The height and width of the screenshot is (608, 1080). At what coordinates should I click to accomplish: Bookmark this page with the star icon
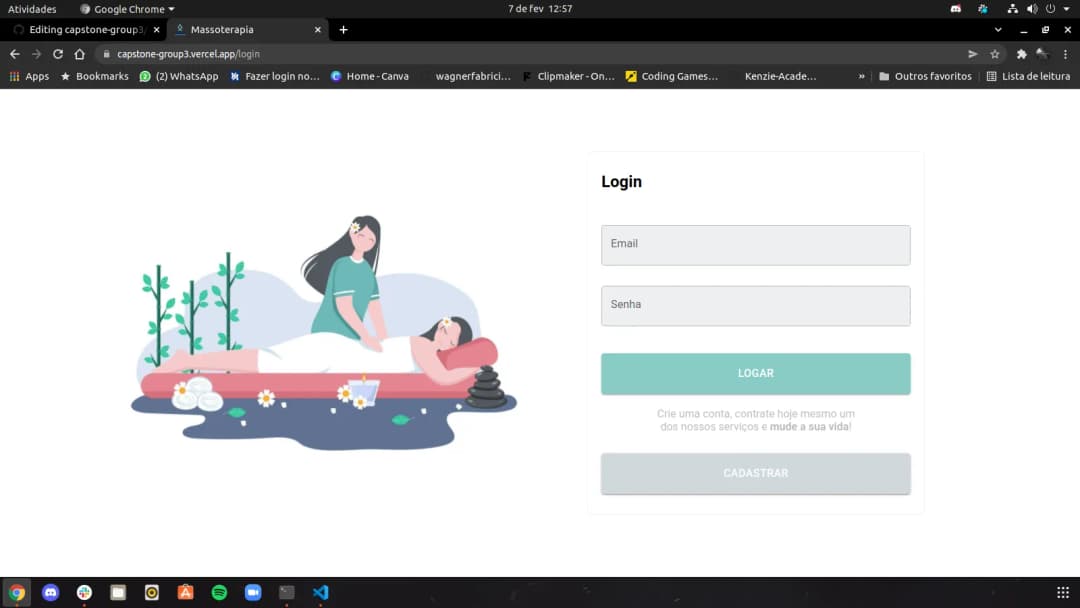[x=994, y=54]
